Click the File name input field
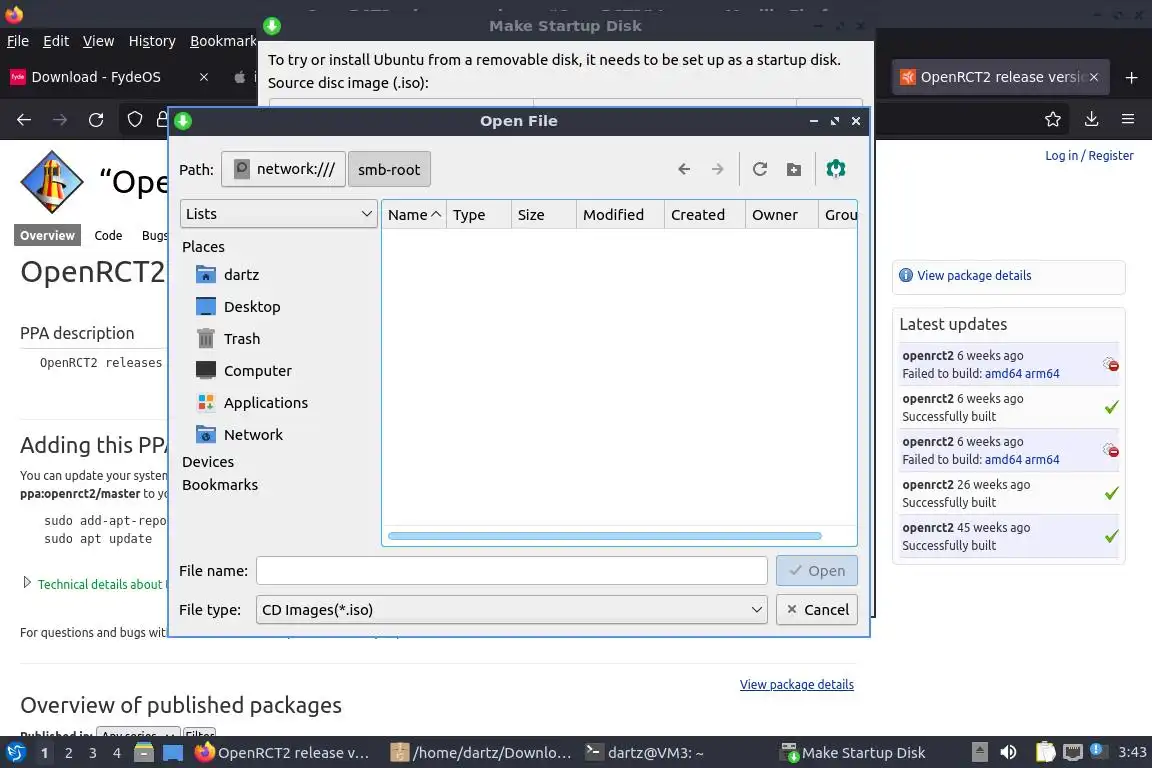The width and height of the screenshot is (1152, 768). coord(511,570)
